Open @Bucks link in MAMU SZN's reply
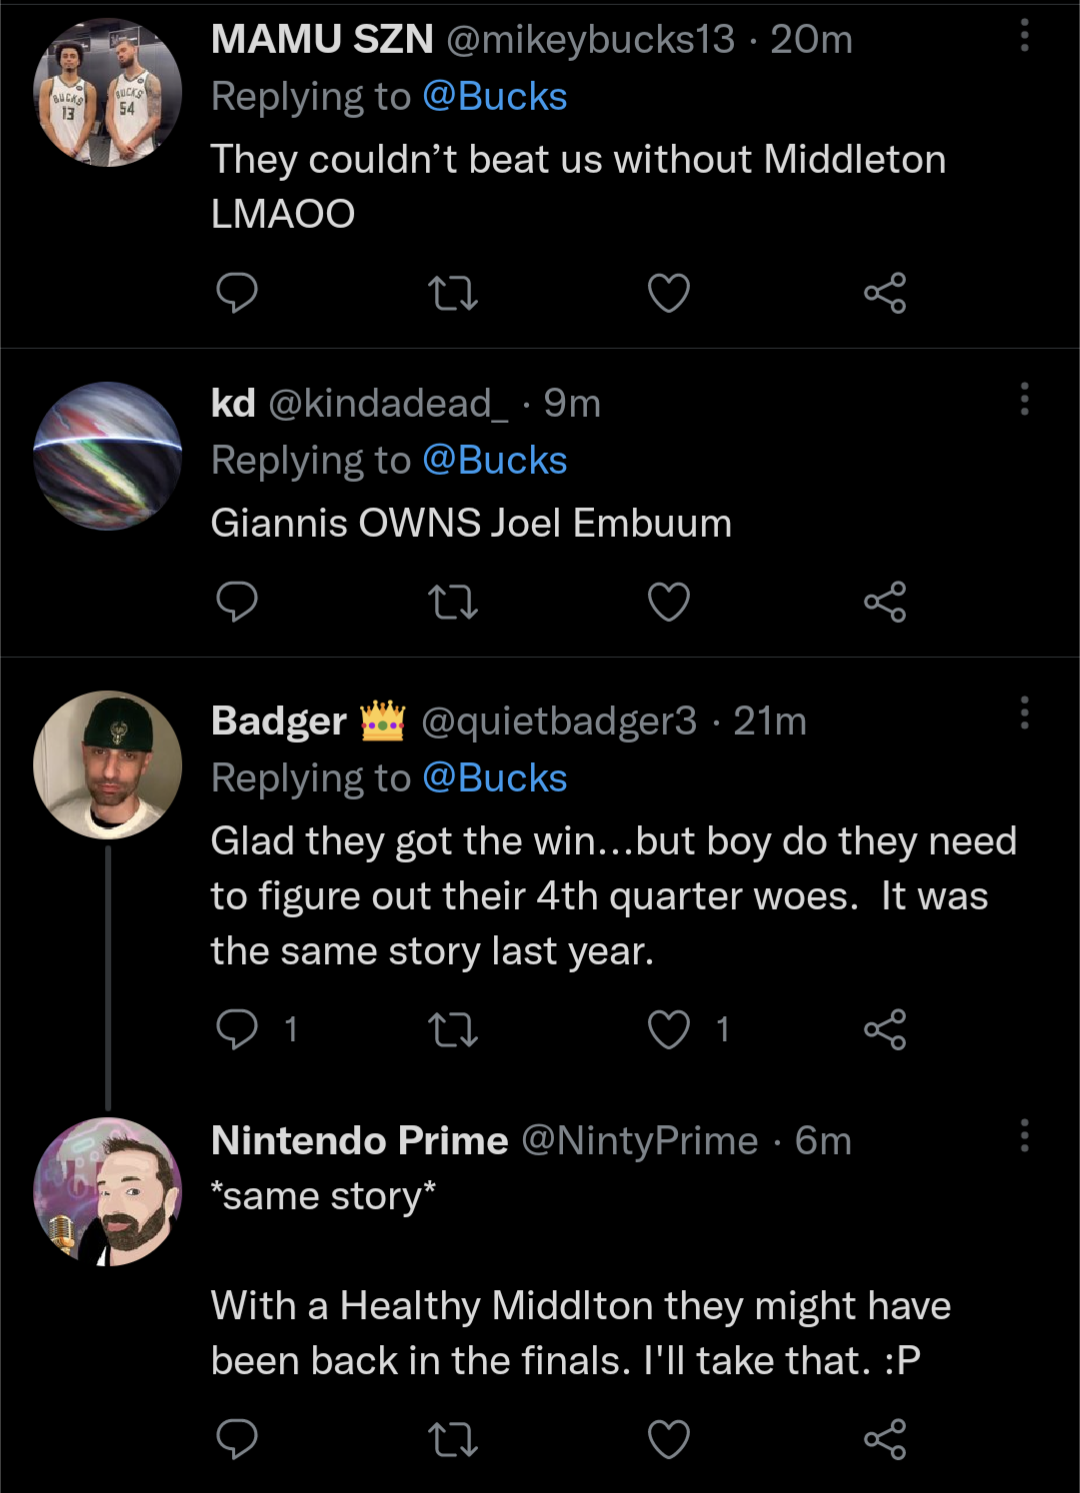Screen dimensions: 1080x1493 coord(495,97)
